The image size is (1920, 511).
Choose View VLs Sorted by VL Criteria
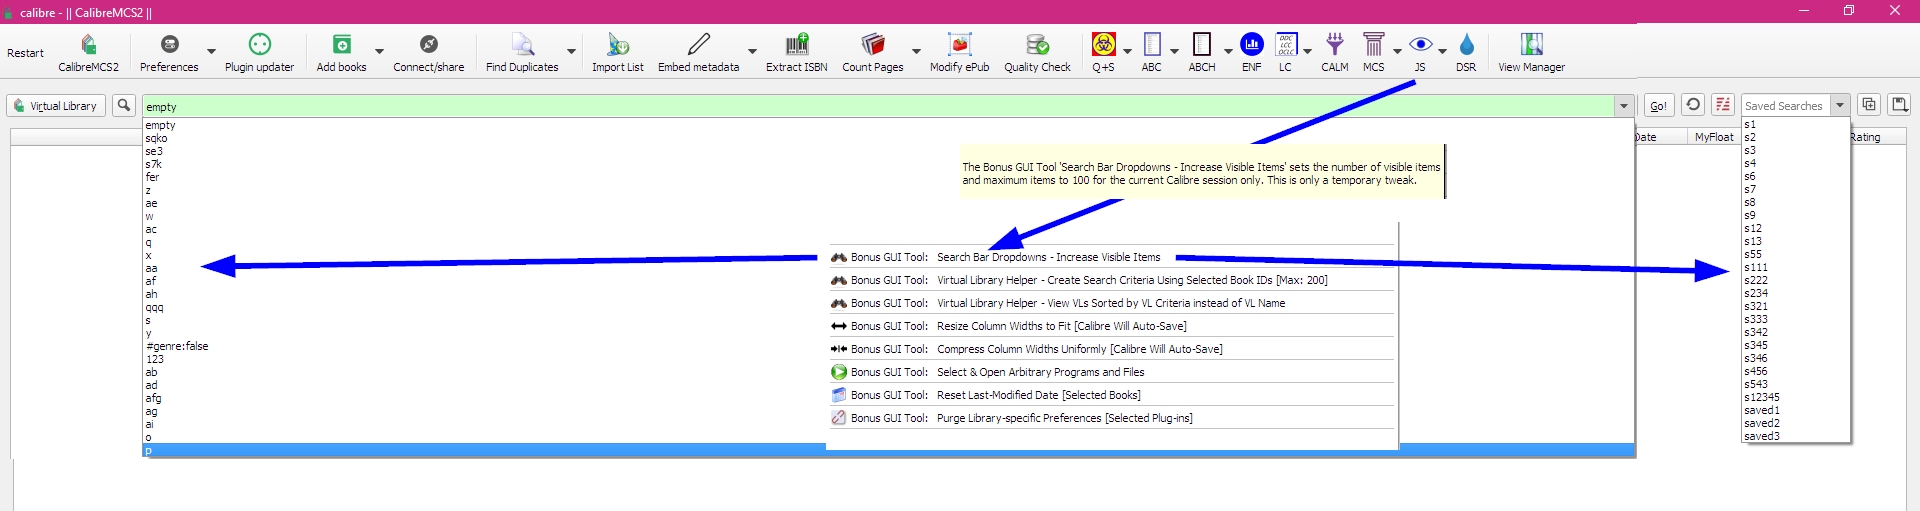pyautogui.click(x=1111, y=303)
